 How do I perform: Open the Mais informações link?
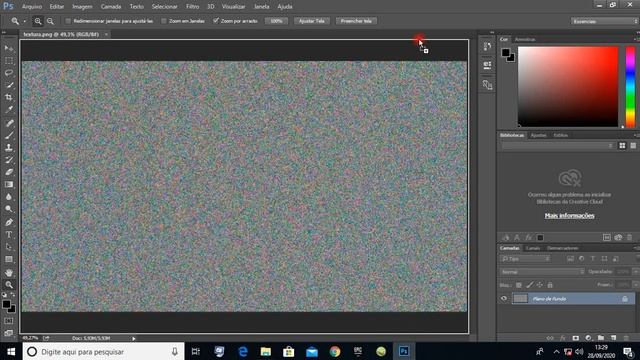click(x=569, y=216)
